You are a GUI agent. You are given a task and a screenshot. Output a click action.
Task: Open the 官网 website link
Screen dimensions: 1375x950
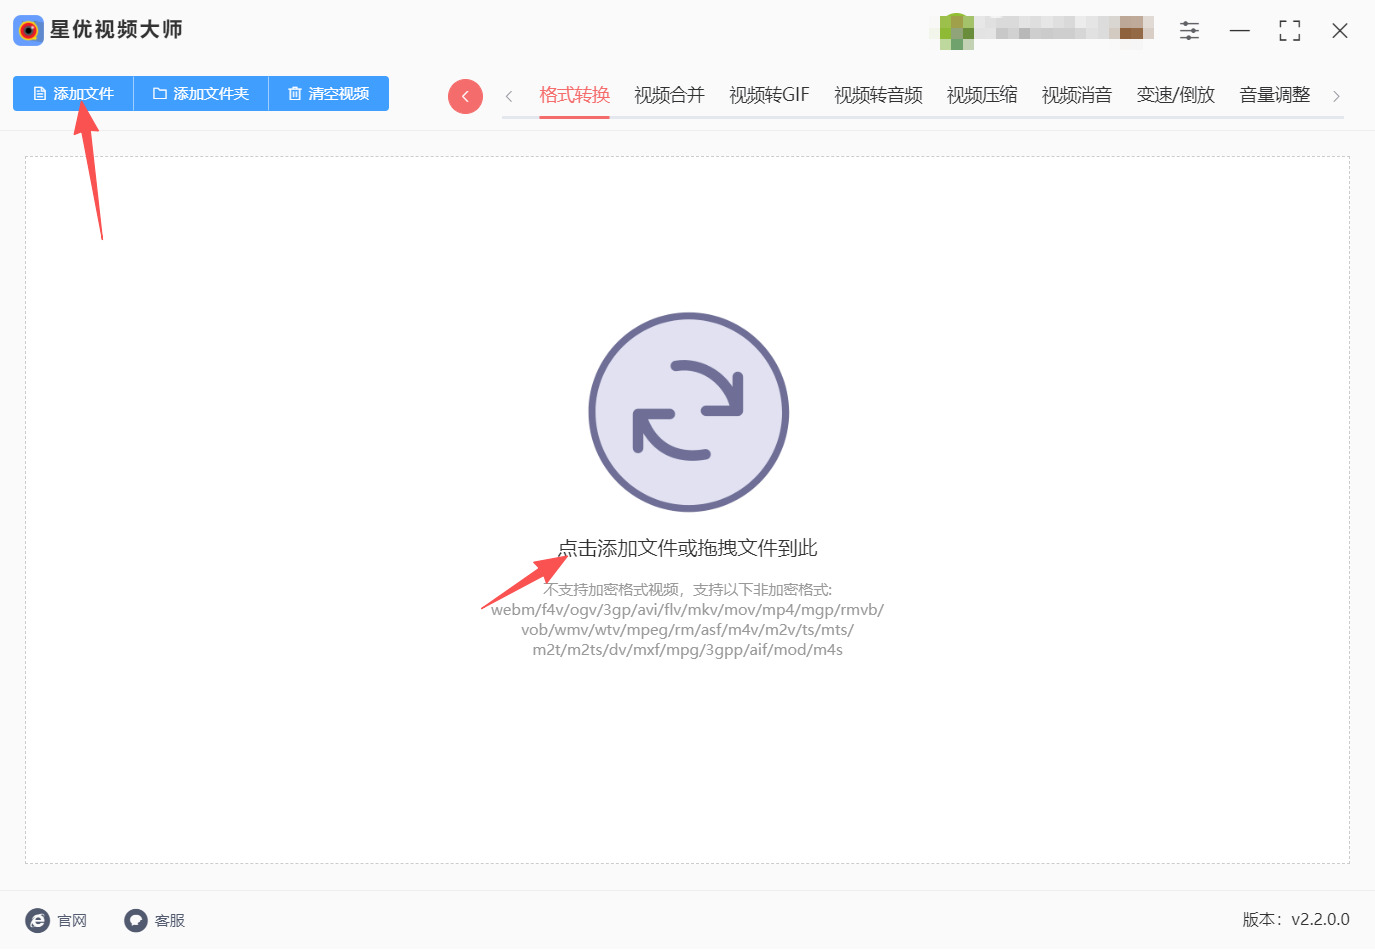tap(57, 920)
